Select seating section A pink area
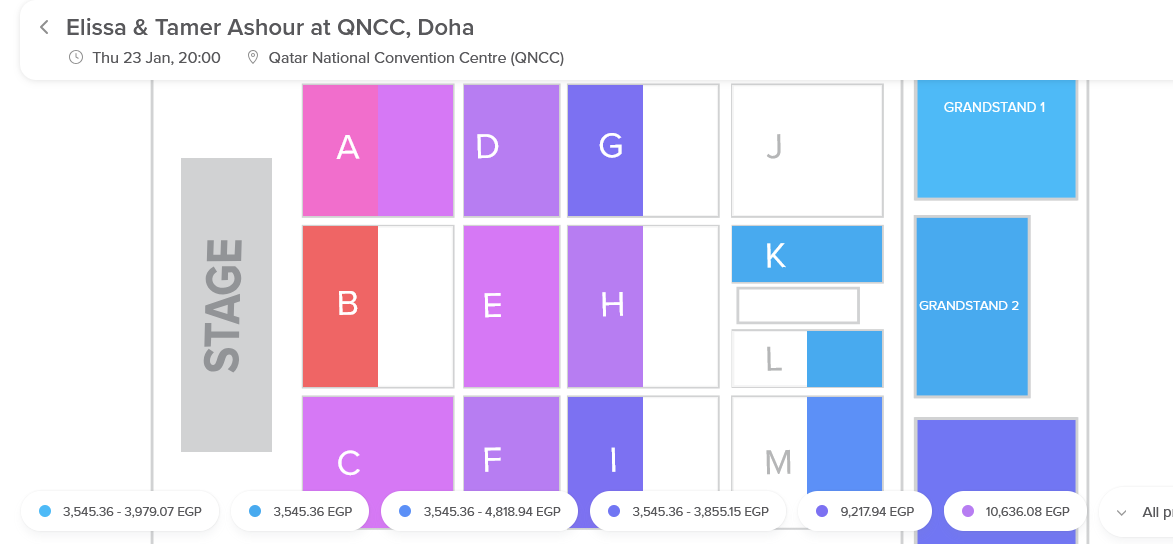1173x544 pixels. click(x=340, y=150)
